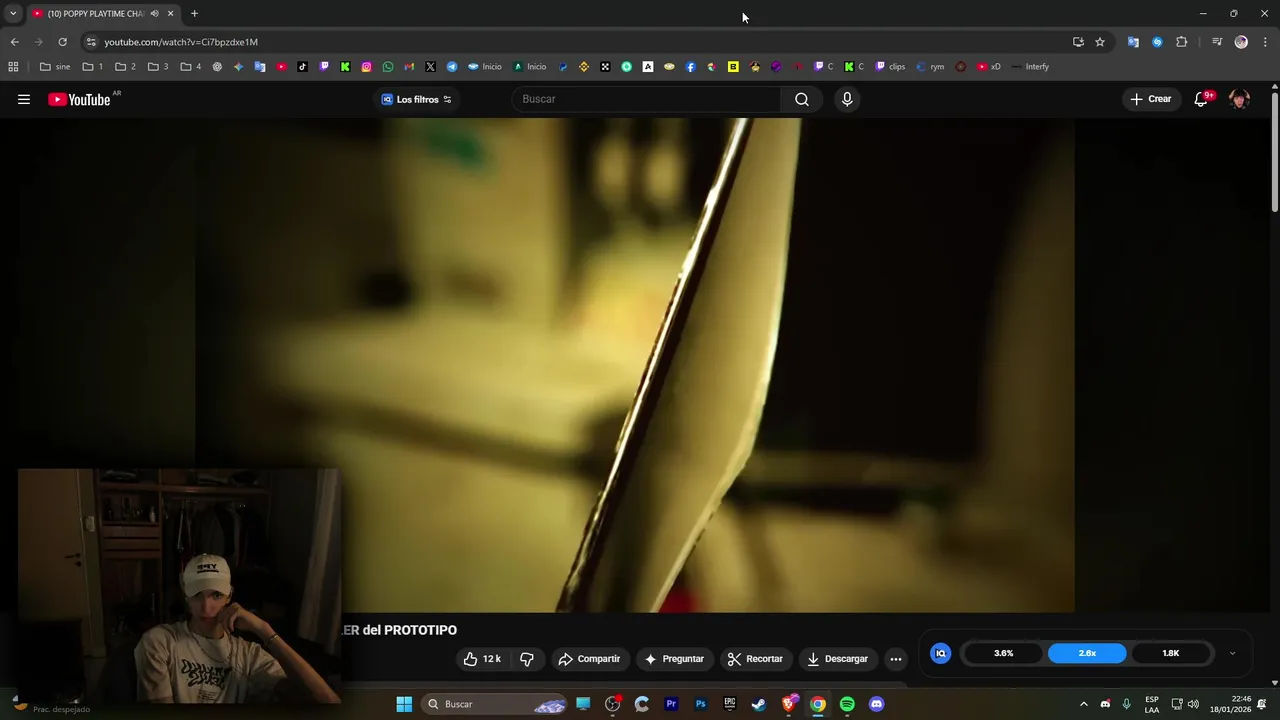The height and width of the screenshot is (720, 1280).
Task: Open YouTube notifications bell
Action: point(1202,99)
